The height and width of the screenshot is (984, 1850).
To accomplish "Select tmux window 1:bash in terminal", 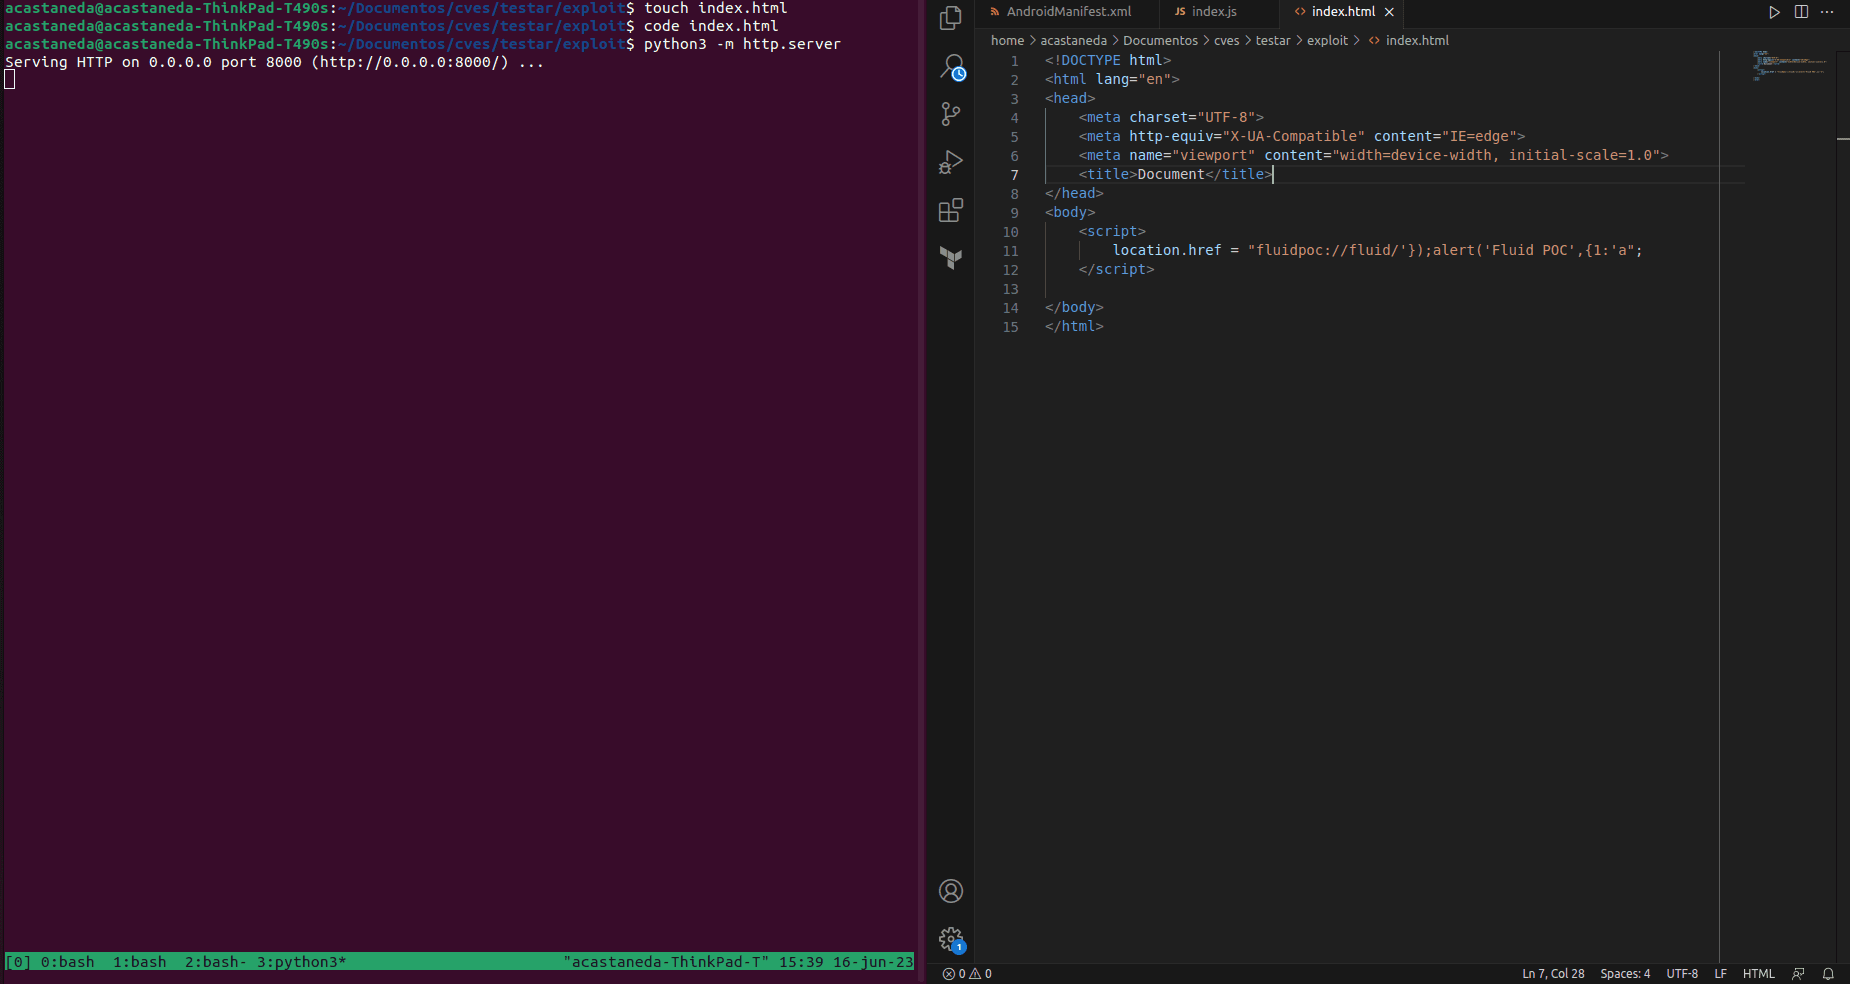I will [139, 962].
